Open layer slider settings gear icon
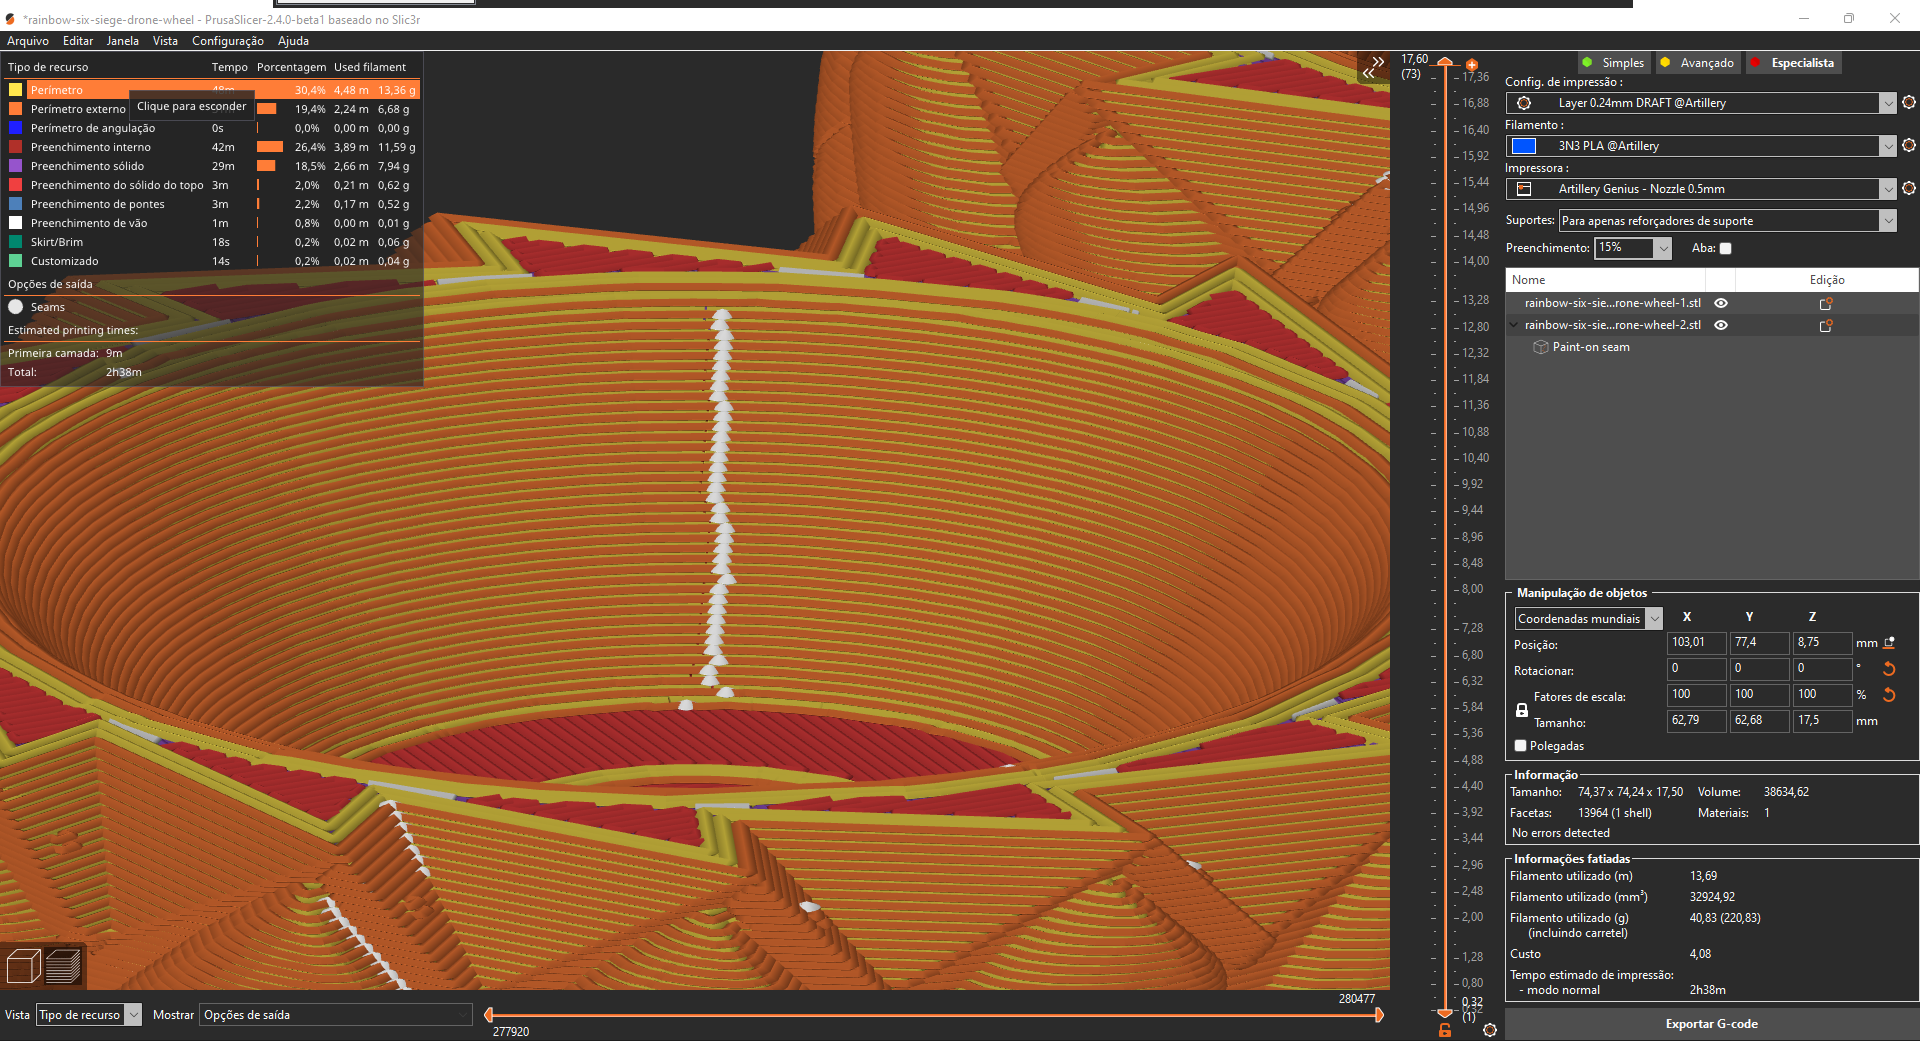This screenshot has width=1920, height=1041. 1490,1030
